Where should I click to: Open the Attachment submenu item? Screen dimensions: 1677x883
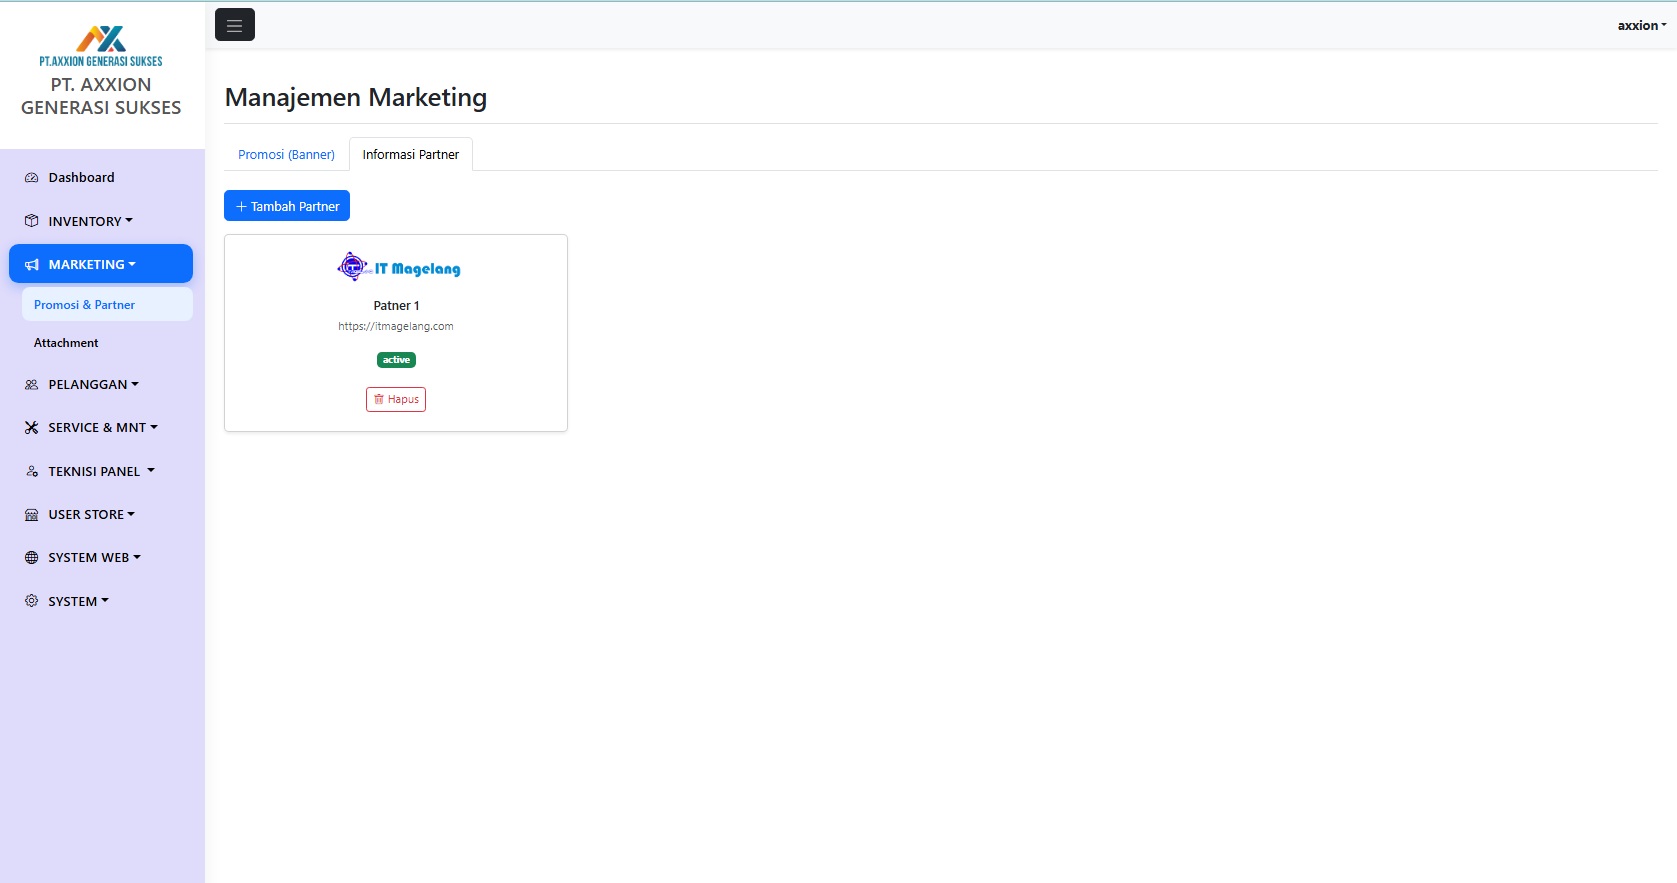click(107, 343)
